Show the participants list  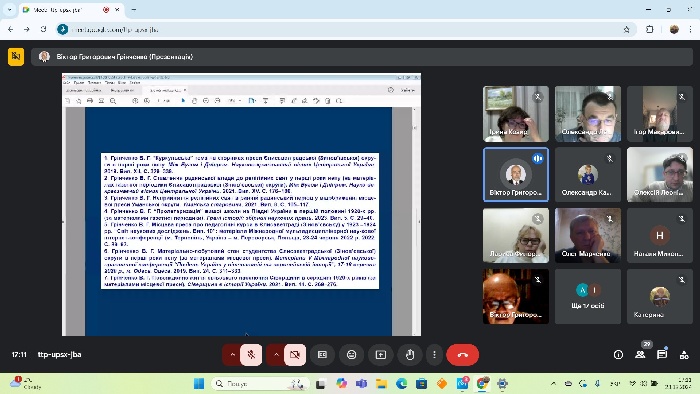pyautogui.click(x=640, y=354)
